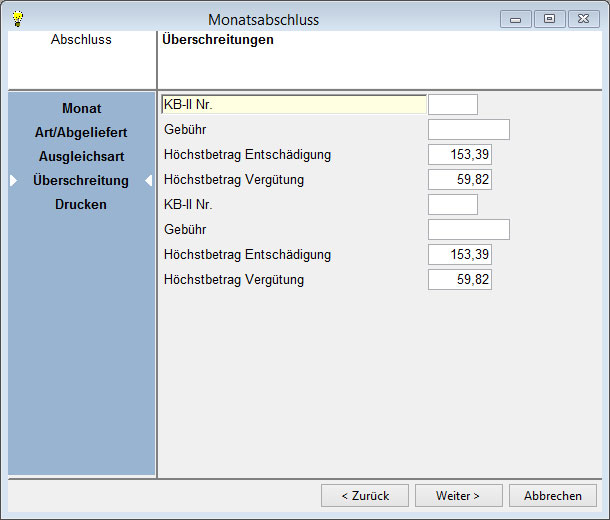Focus second Höchstbetrag Entschädigung field
Viewport: 610px width, 520px height.
[x=459, y=254]
